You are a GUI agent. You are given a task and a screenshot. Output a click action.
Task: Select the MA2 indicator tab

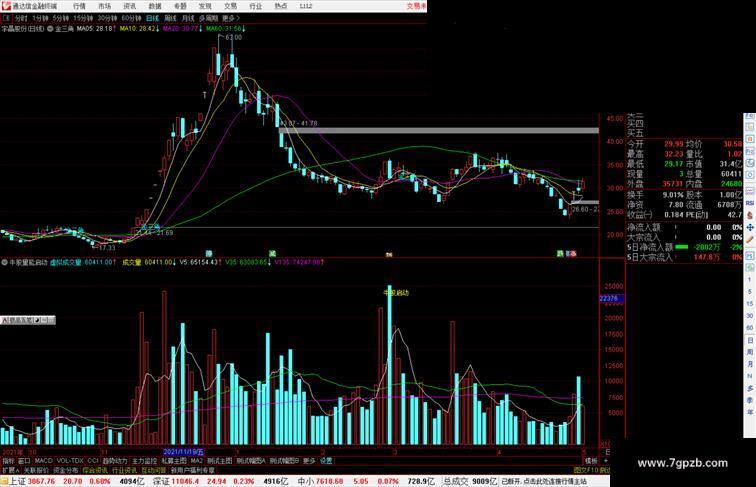click(197, 461)
